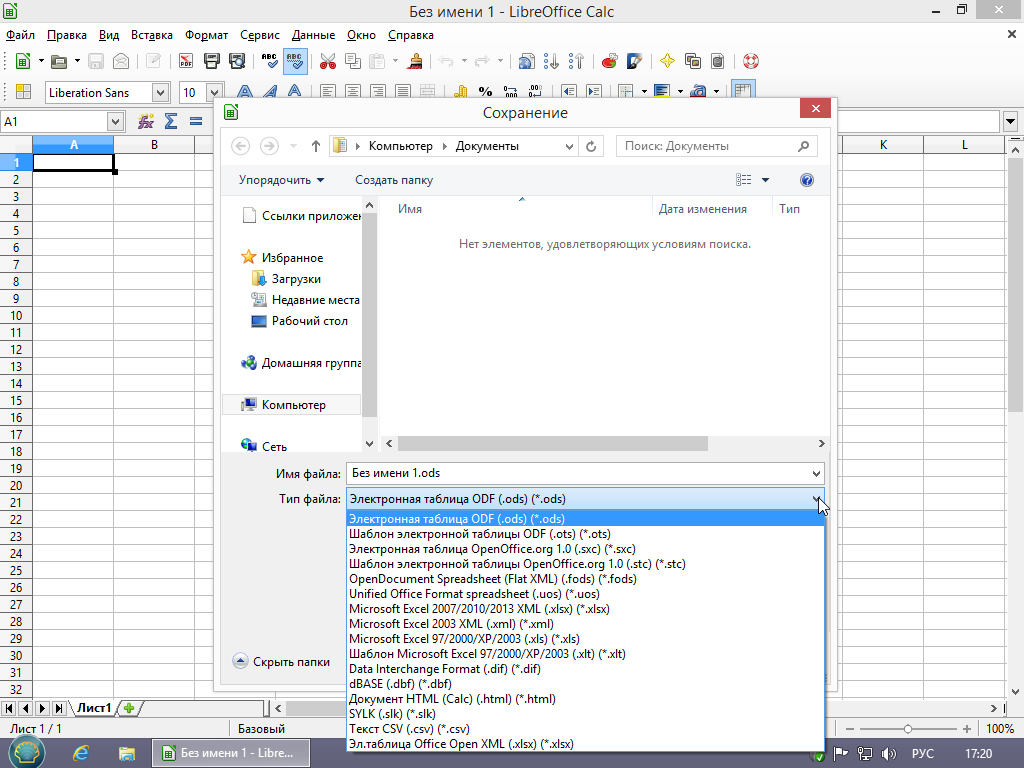Open the font size dropdown arrow
Screen dimensions: 1024x768
coord(214,93)
